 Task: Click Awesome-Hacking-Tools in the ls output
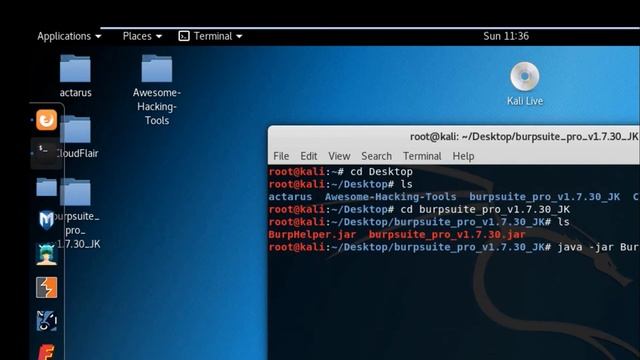coord(391,197)
